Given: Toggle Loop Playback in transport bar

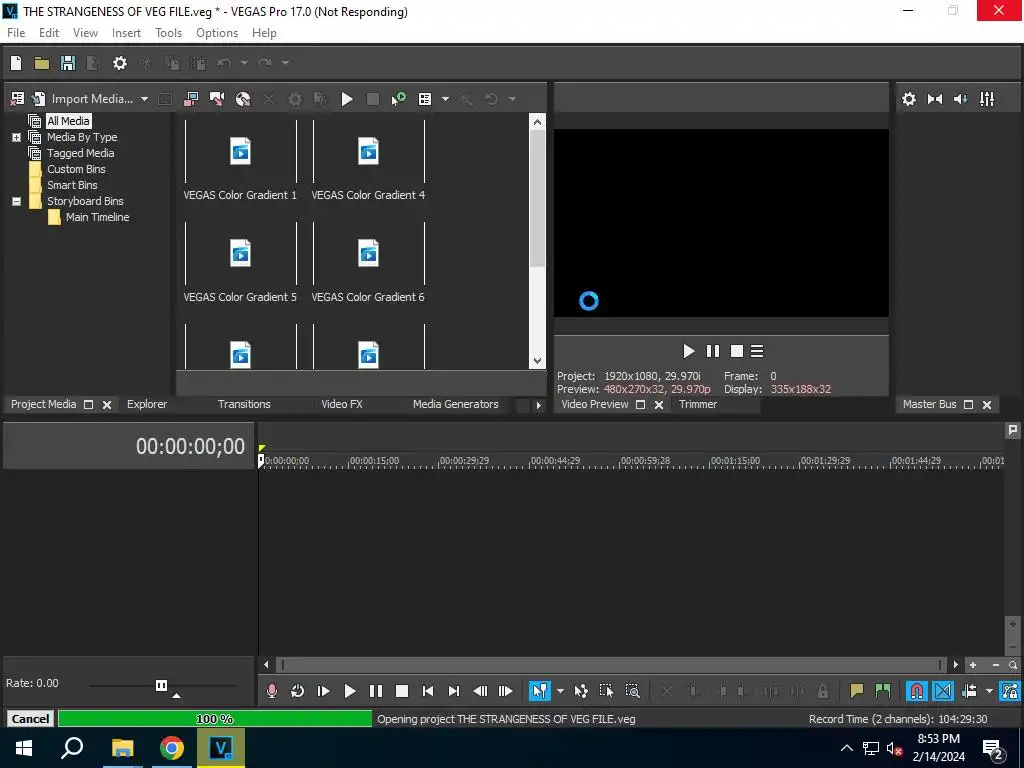Looking at the screenshot, I should tap(297, 691).
